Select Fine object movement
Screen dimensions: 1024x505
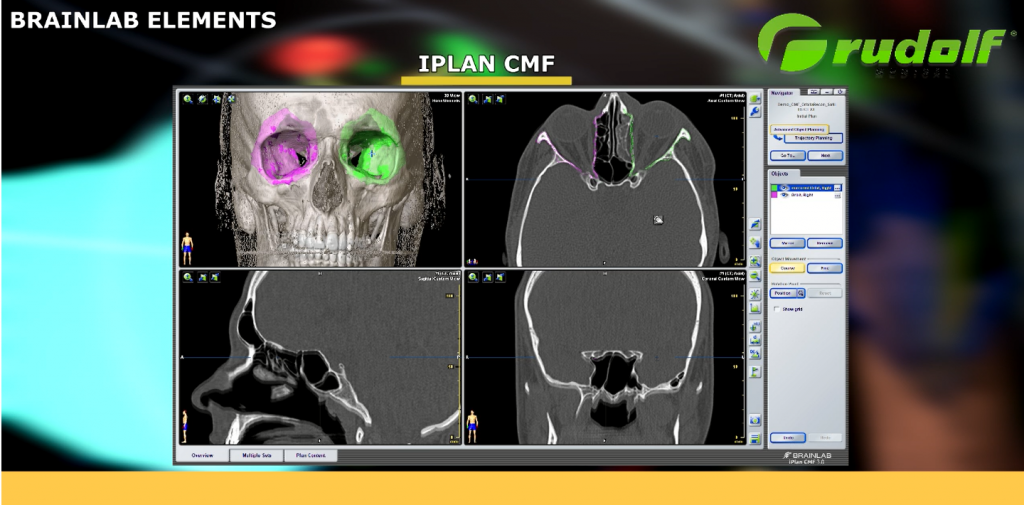(825, 268)
